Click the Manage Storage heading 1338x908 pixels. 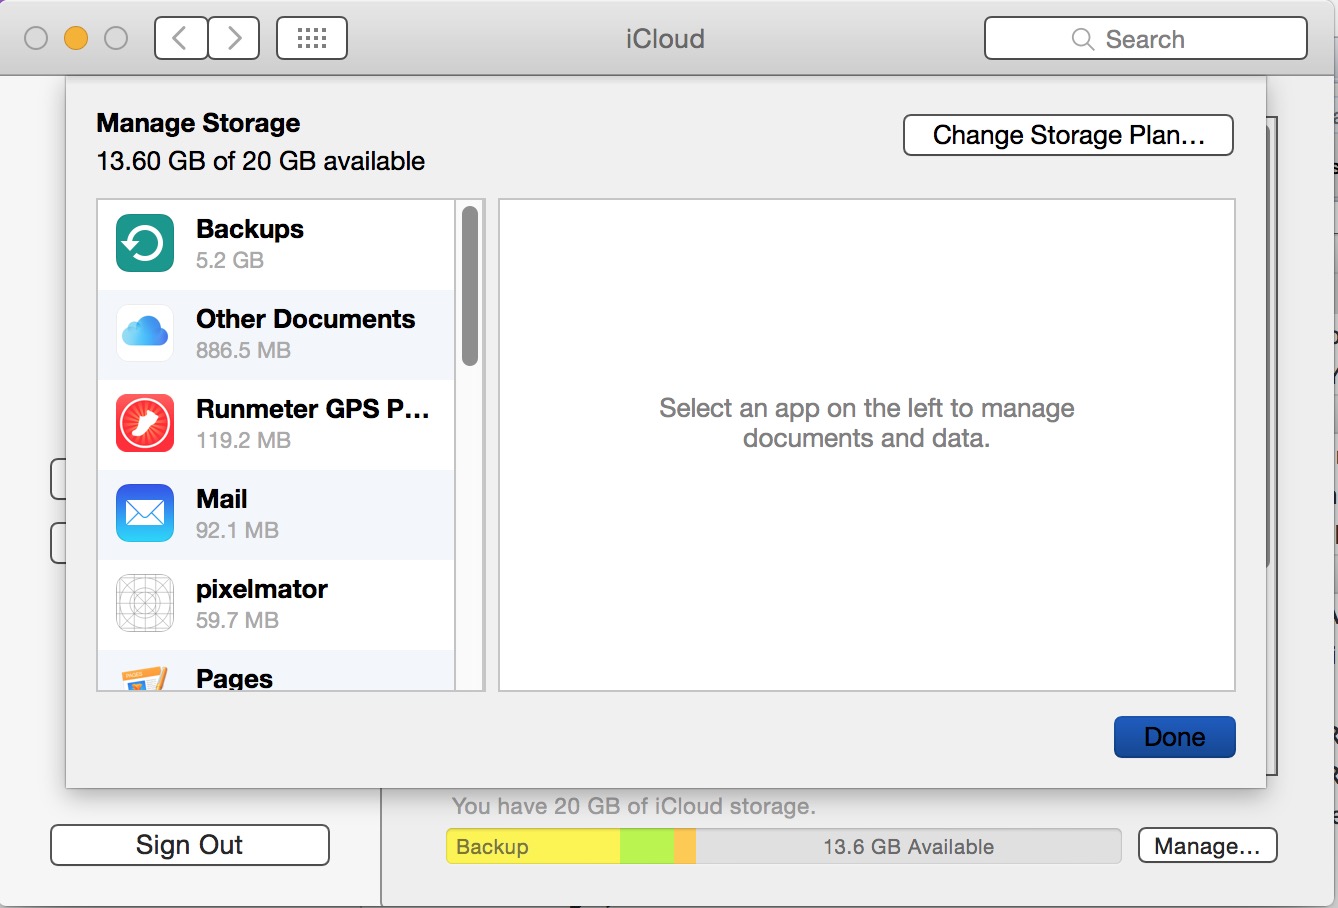click(x=198, y=123)
